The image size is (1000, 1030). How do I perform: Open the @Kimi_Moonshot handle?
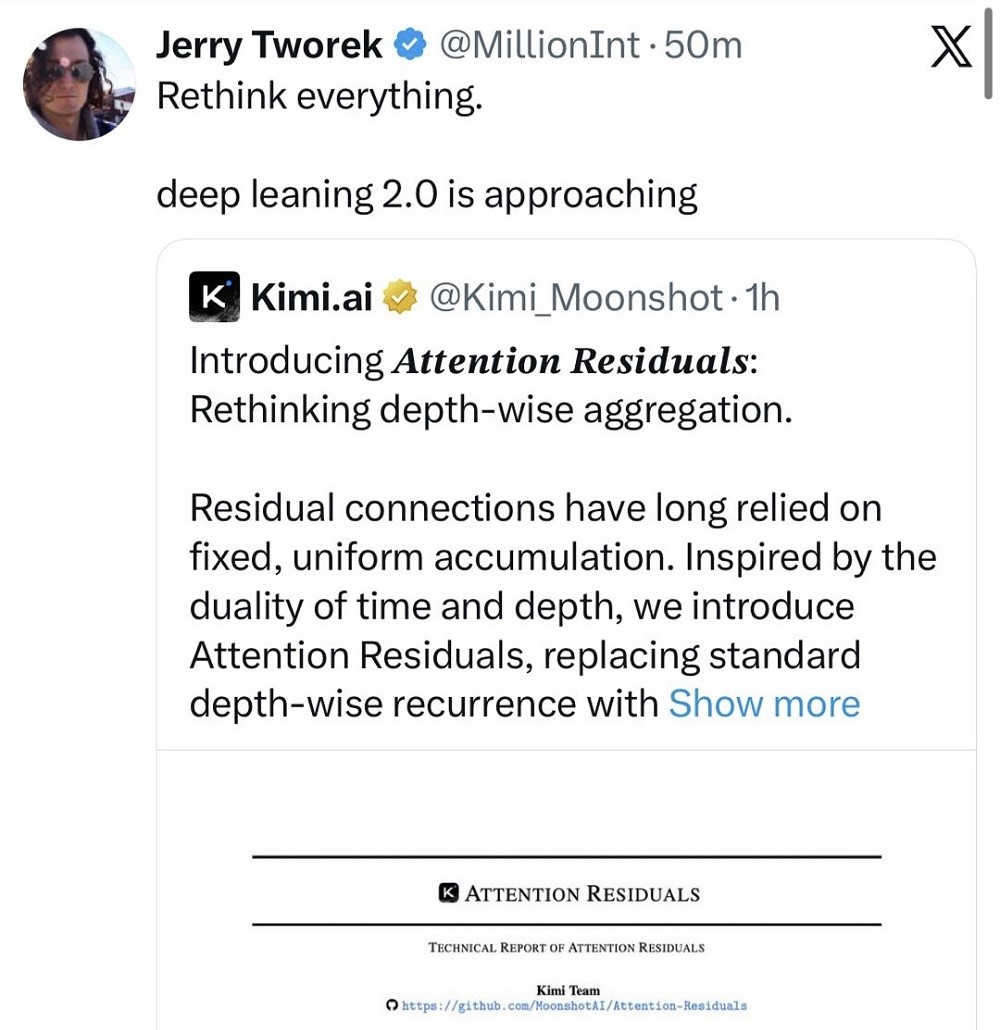576,297
